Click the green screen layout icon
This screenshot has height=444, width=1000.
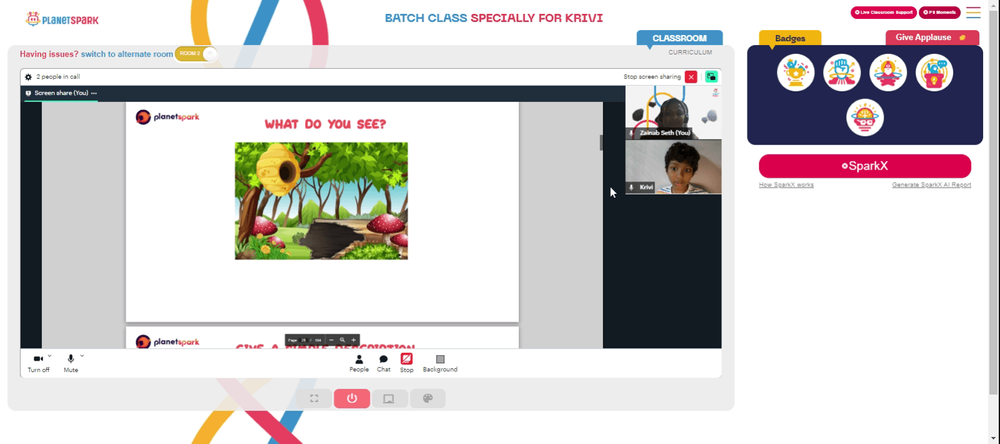click(711, 77)
